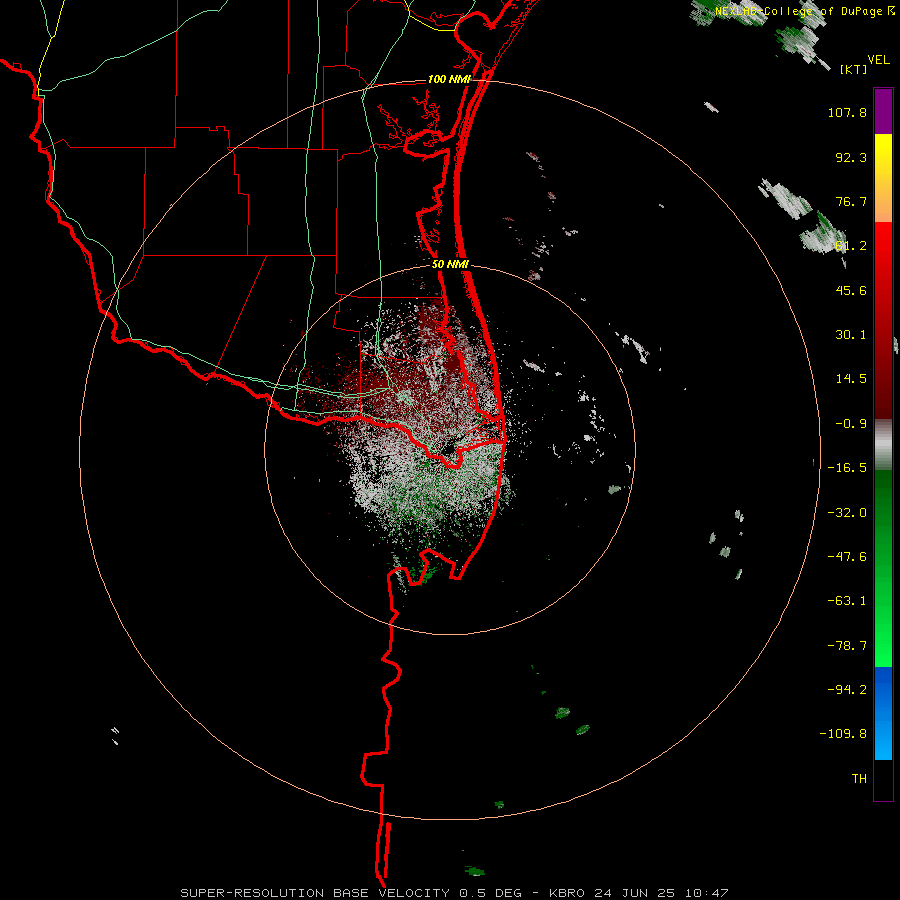Click the TH legend label

pos(859,779)
